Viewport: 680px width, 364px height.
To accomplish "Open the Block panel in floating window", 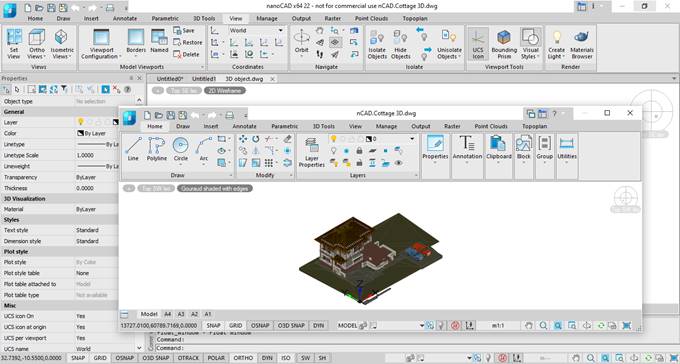I will [x=524, y=149].
